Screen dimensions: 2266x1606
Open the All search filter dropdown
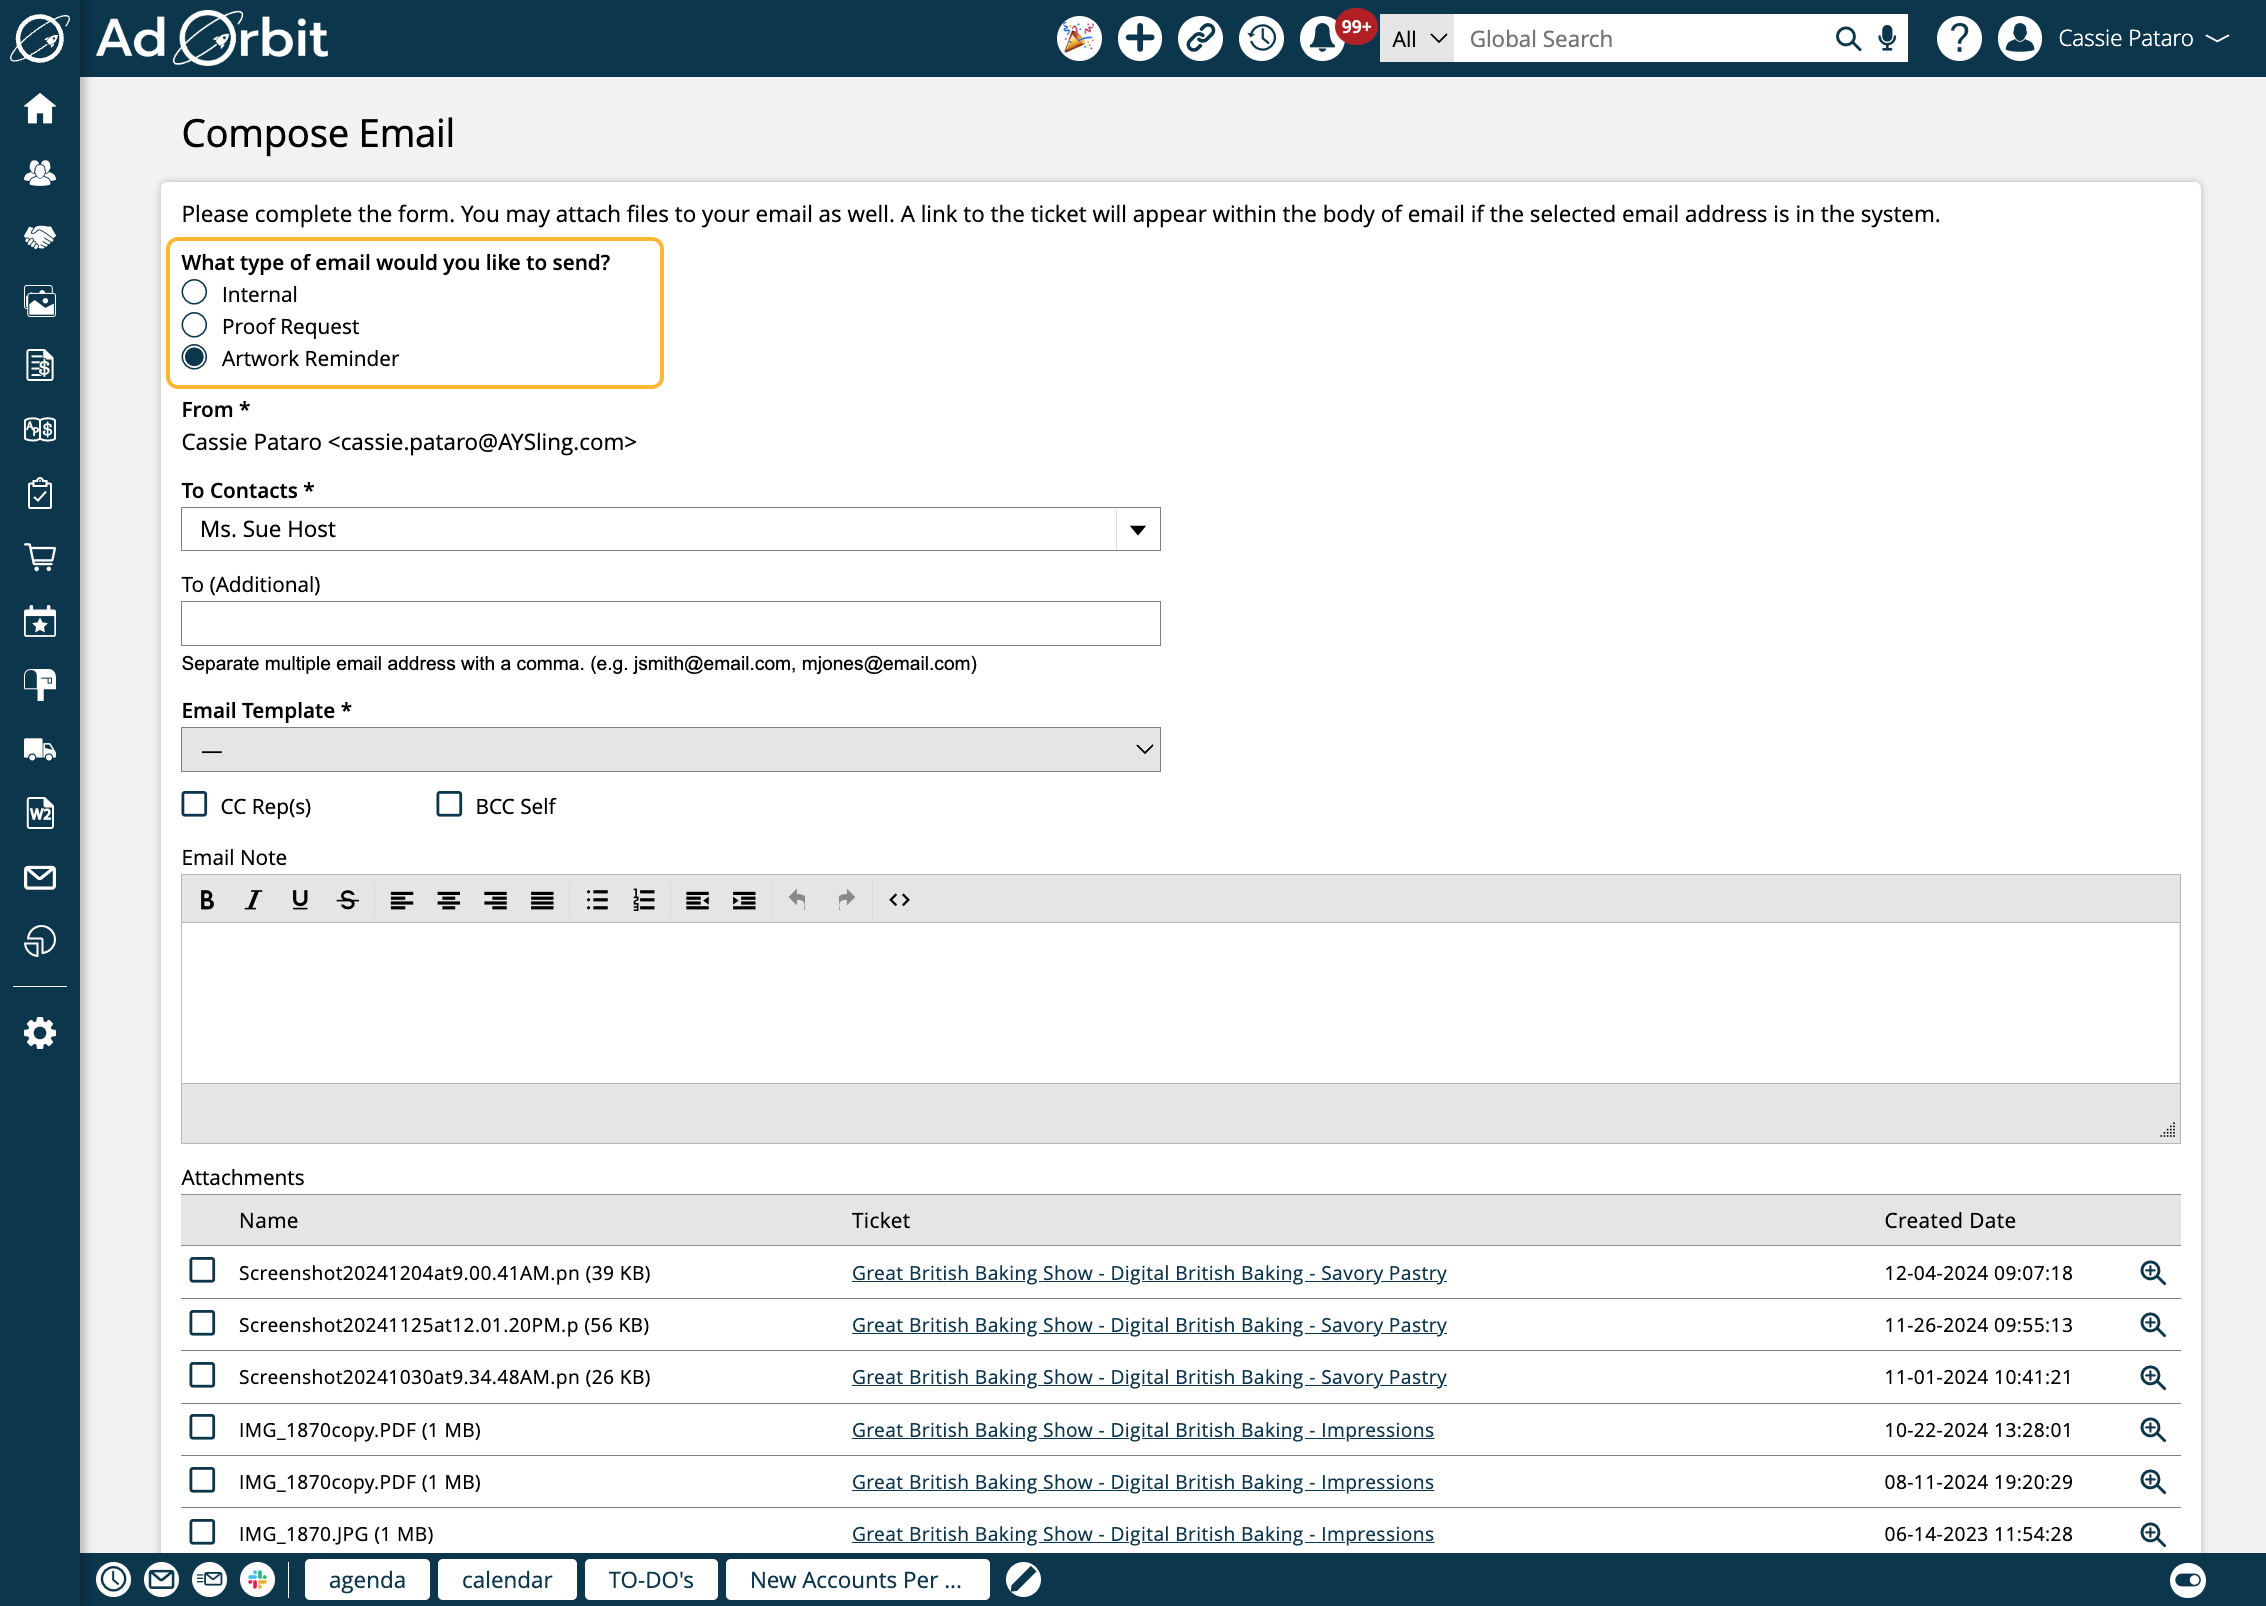pyautogui.click(x=1418, y=39)
